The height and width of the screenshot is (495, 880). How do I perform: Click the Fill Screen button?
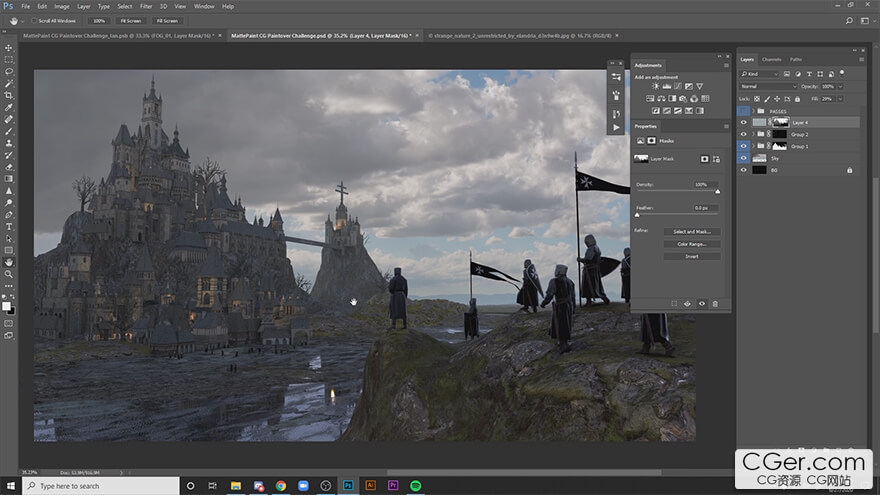click(x=167, y=21)
